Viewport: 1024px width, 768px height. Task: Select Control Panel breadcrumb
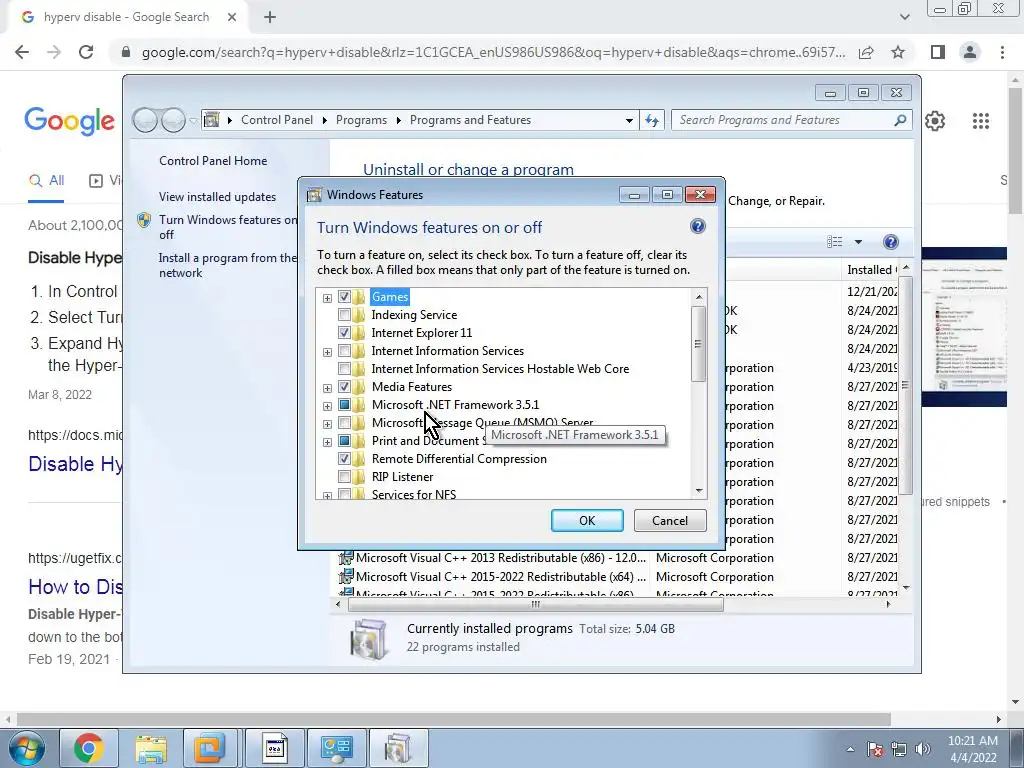(277, 120)
